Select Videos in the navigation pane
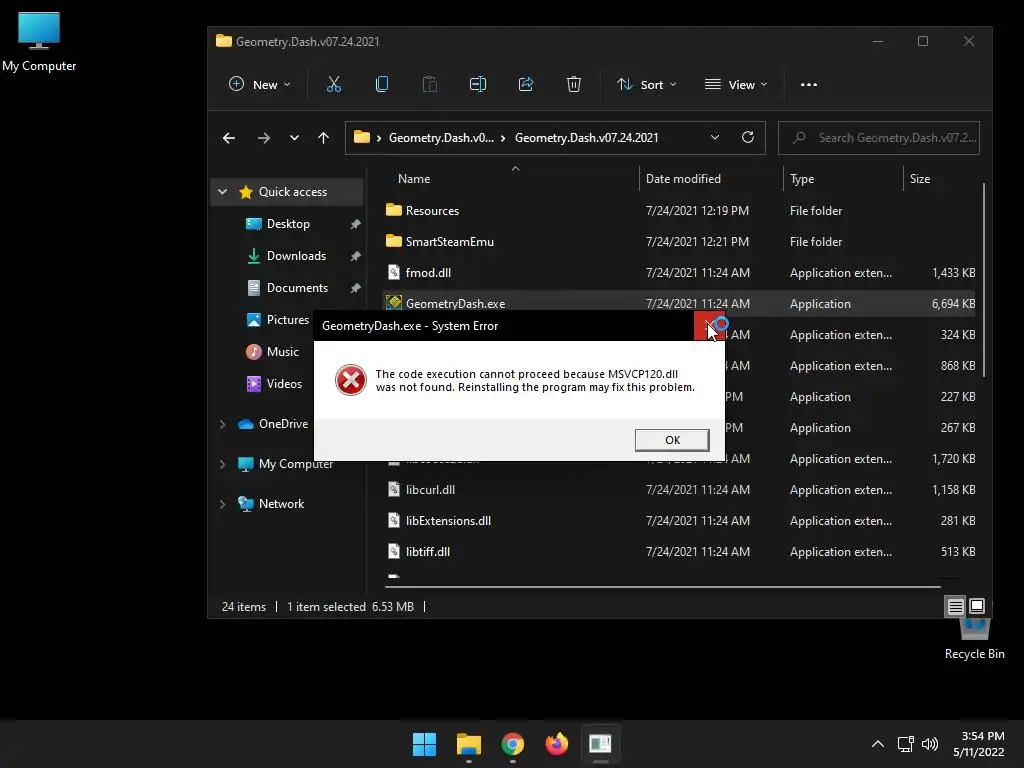 (284, 384)
